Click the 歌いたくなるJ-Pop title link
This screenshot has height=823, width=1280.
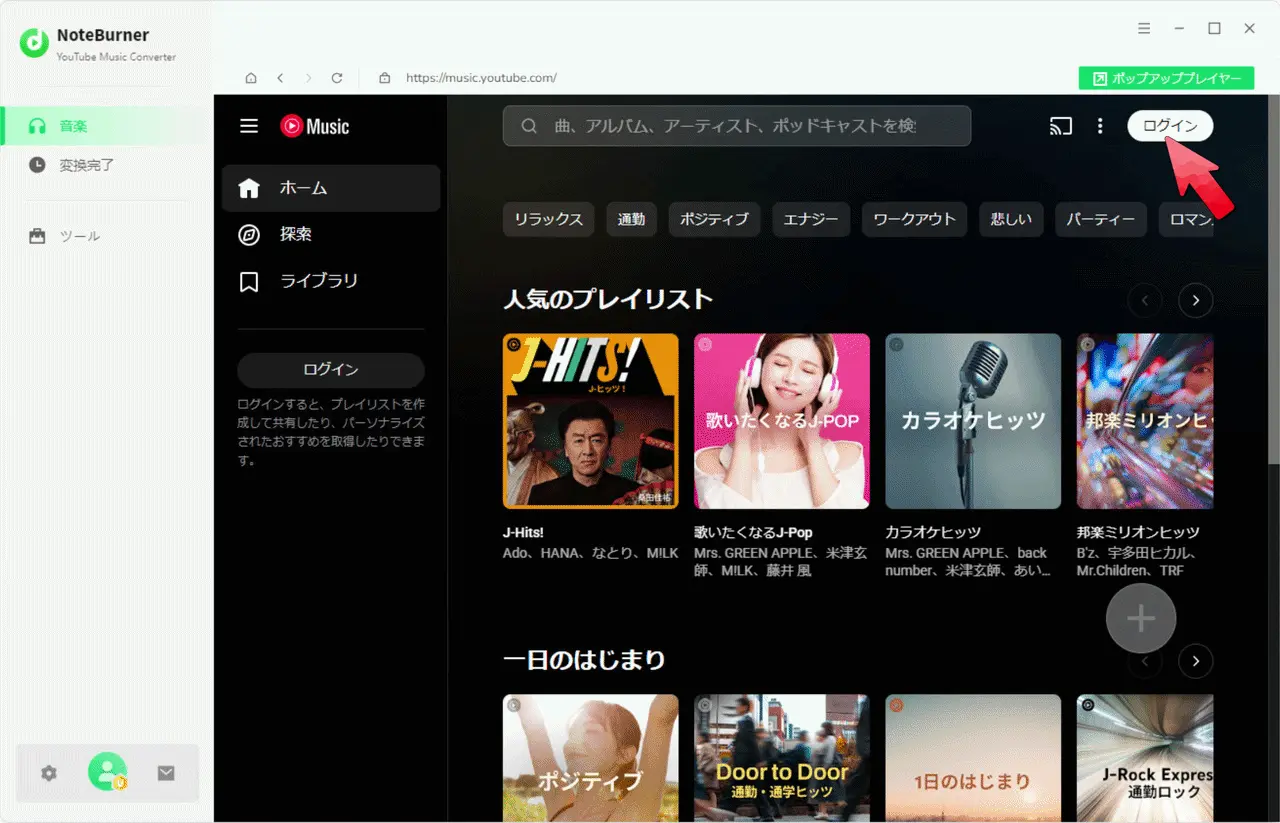coord(753,532)
